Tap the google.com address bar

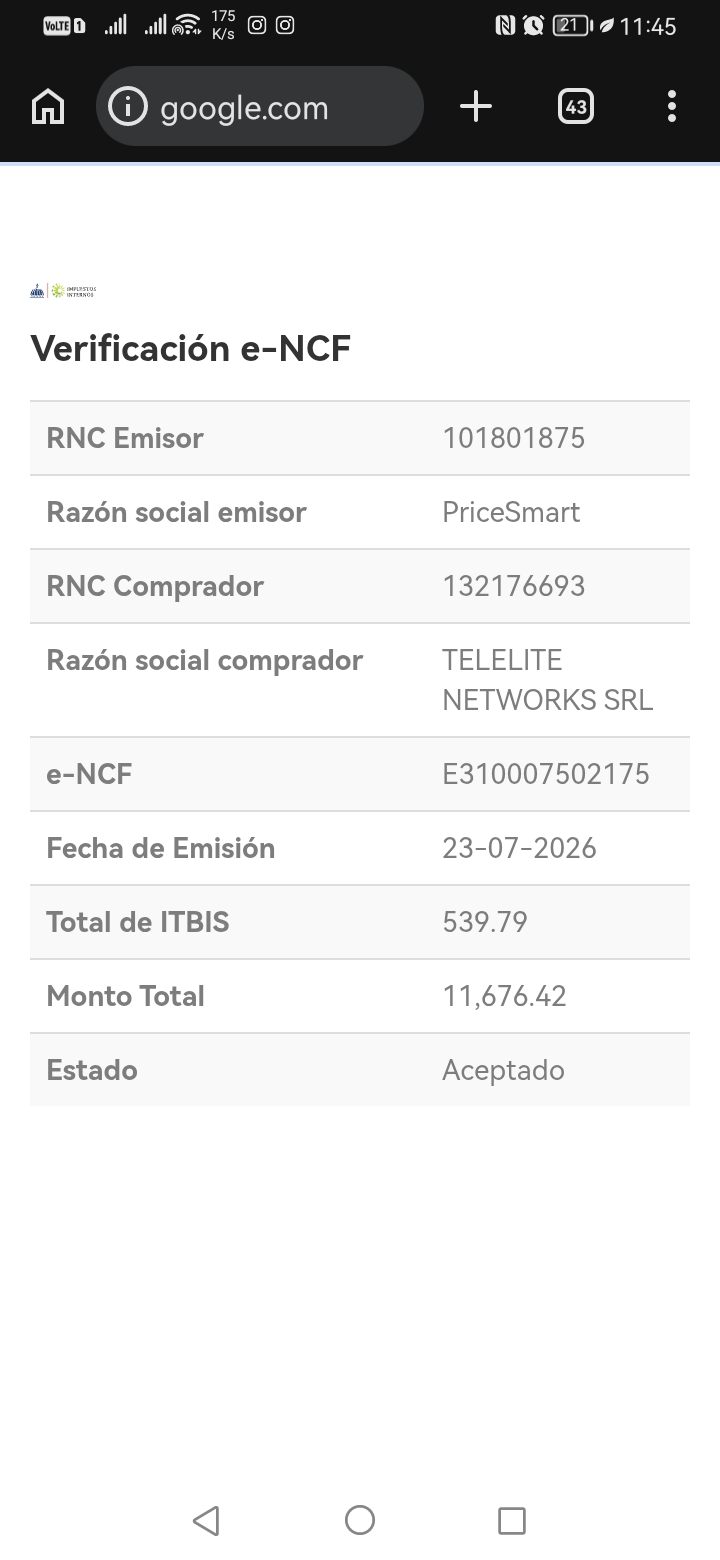(x=260, y=106)
